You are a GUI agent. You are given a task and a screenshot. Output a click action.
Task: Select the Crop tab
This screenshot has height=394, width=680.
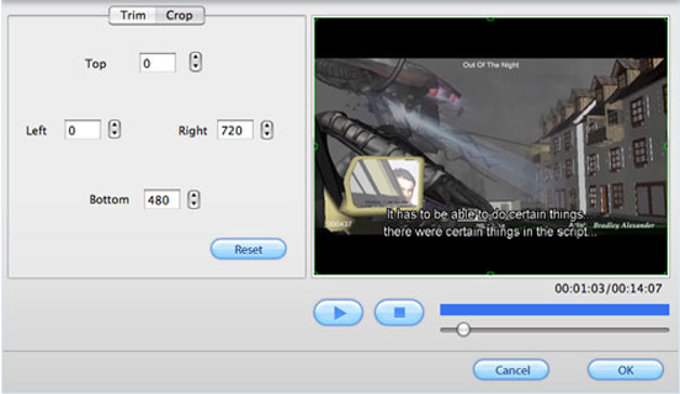coord(179,15)
